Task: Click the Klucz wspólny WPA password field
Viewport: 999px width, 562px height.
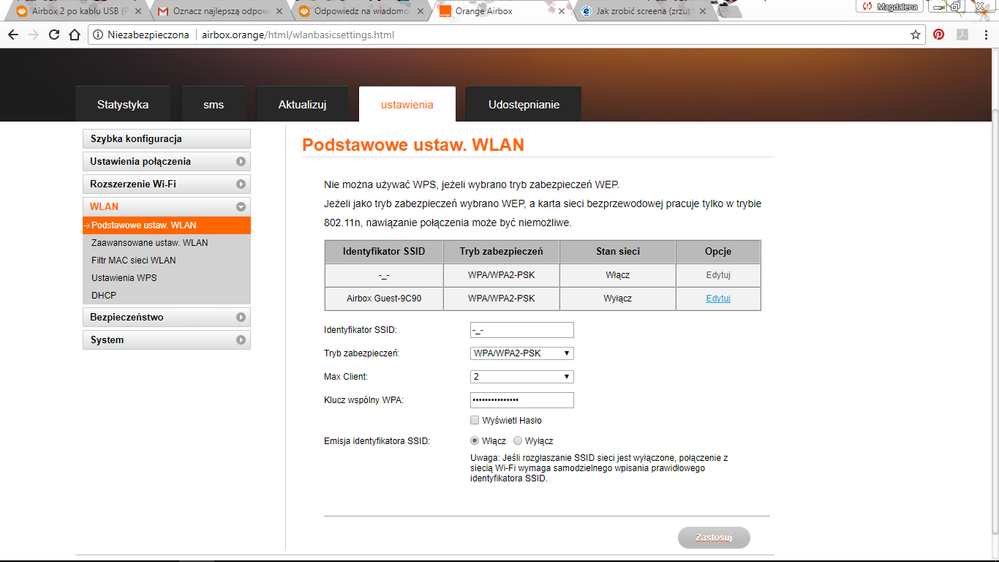Action: tap(522, 400)
